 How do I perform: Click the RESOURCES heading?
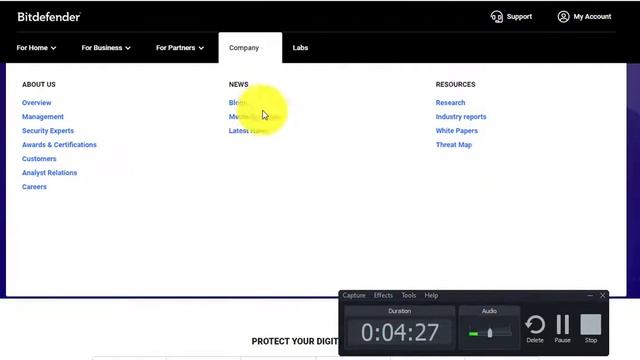[456, 84]
